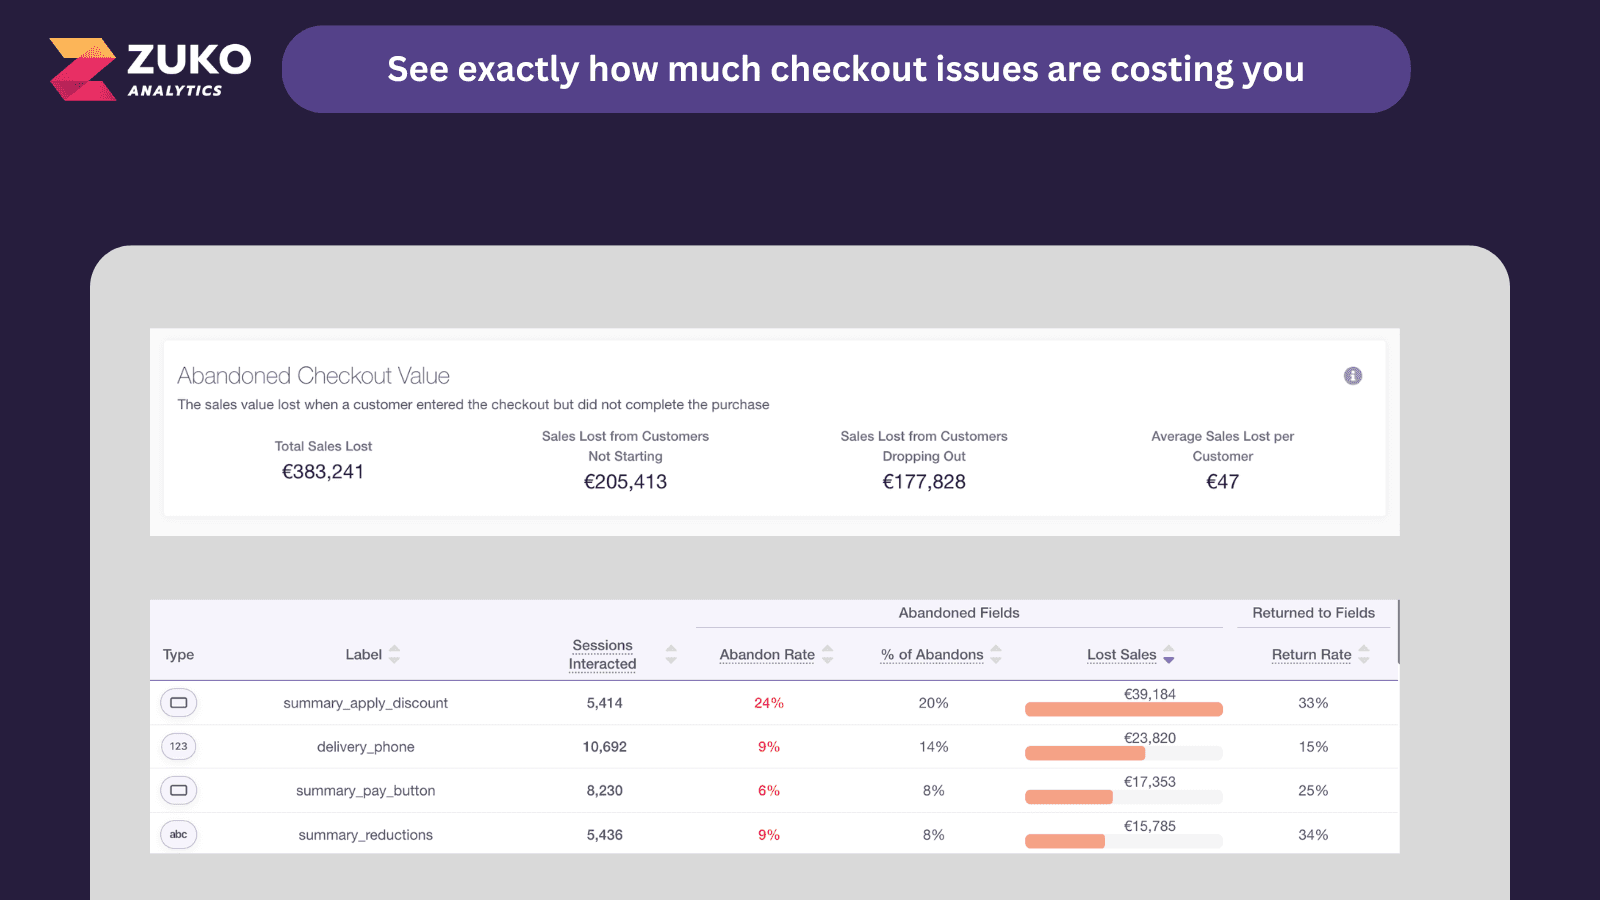Click the Total Sales Lost value €383,241

(323, 472)
